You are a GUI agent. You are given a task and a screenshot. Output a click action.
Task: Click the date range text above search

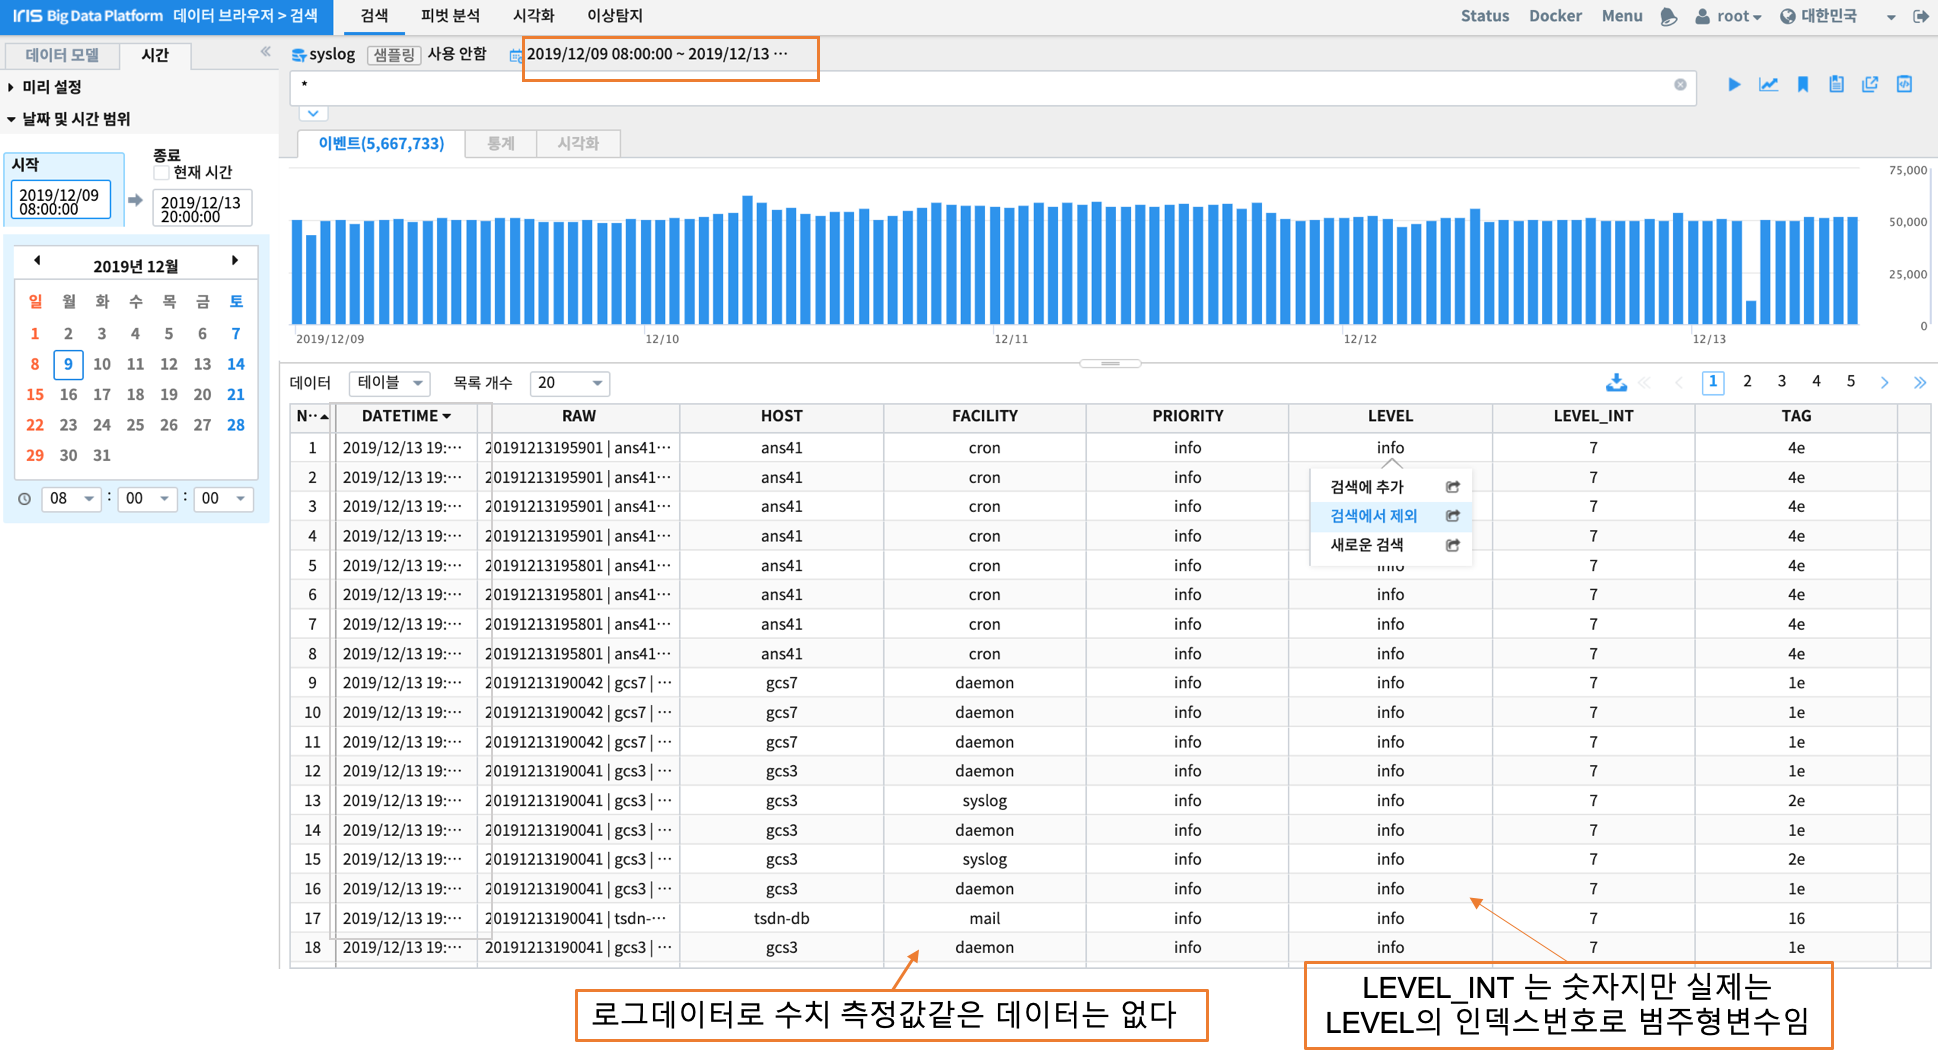point(657,54)
